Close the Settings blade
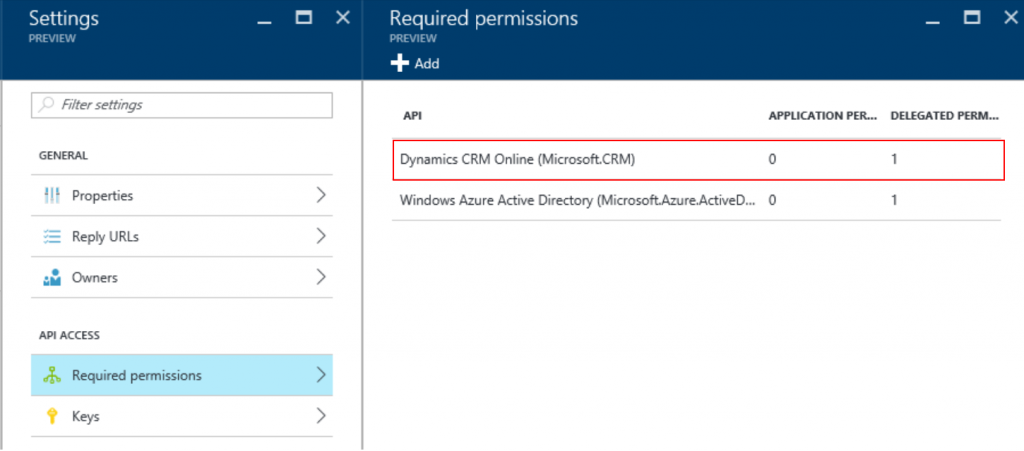This screenshot has height=451, width=1024. click(342, 18)
